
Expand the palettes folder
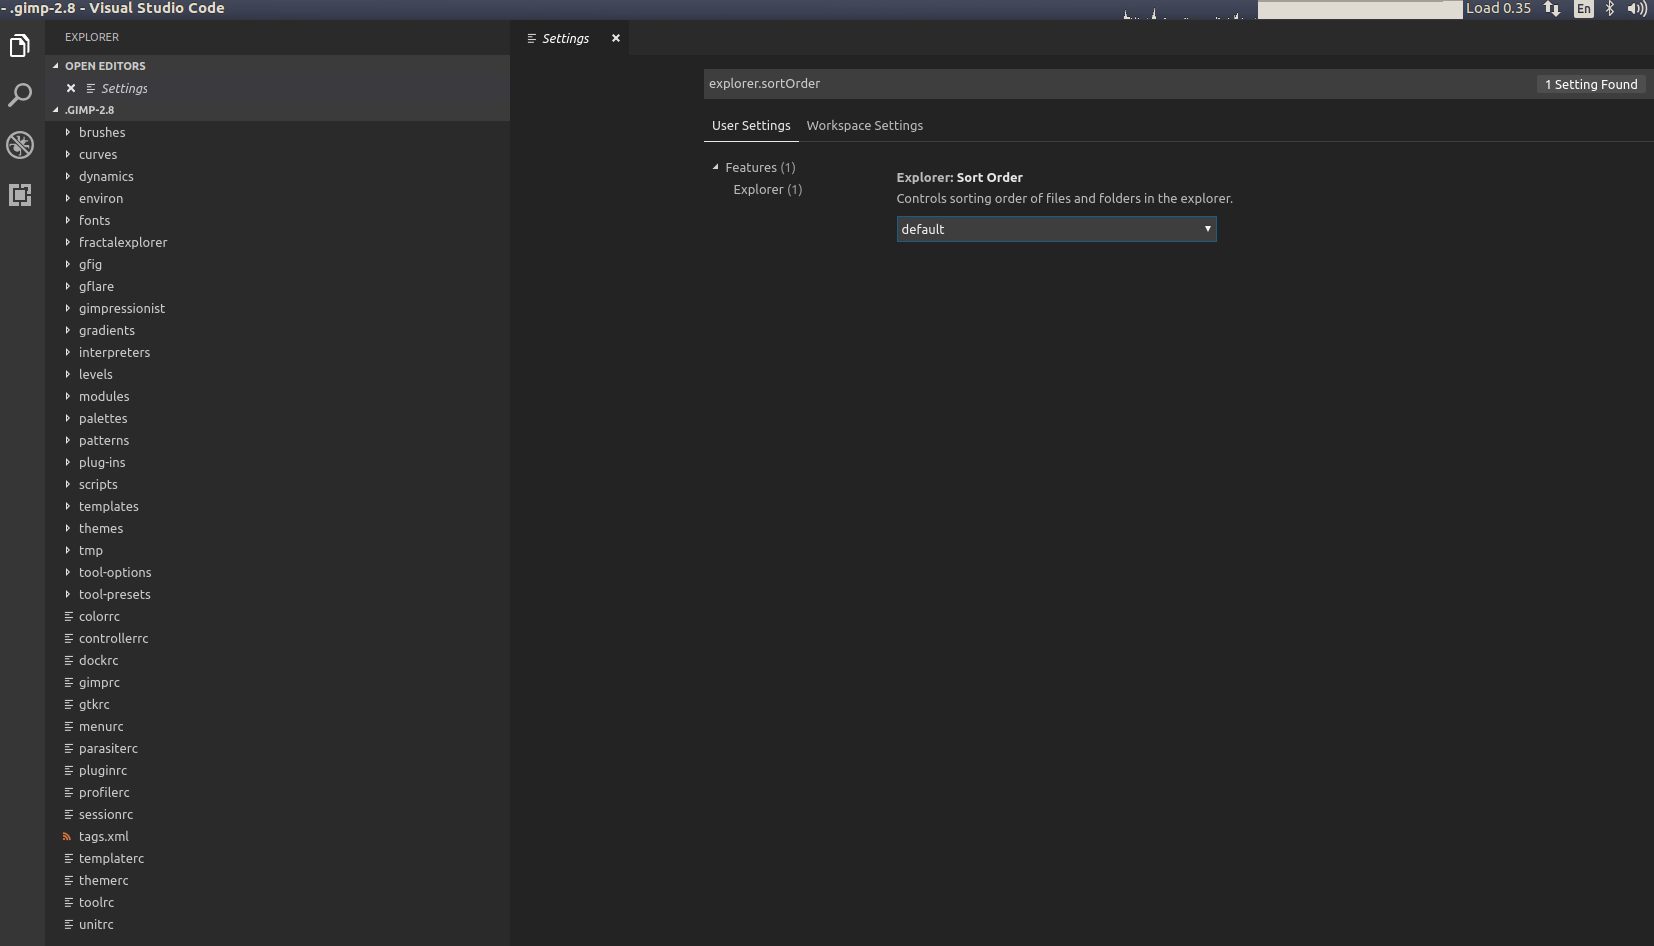[x=278, y=418]
